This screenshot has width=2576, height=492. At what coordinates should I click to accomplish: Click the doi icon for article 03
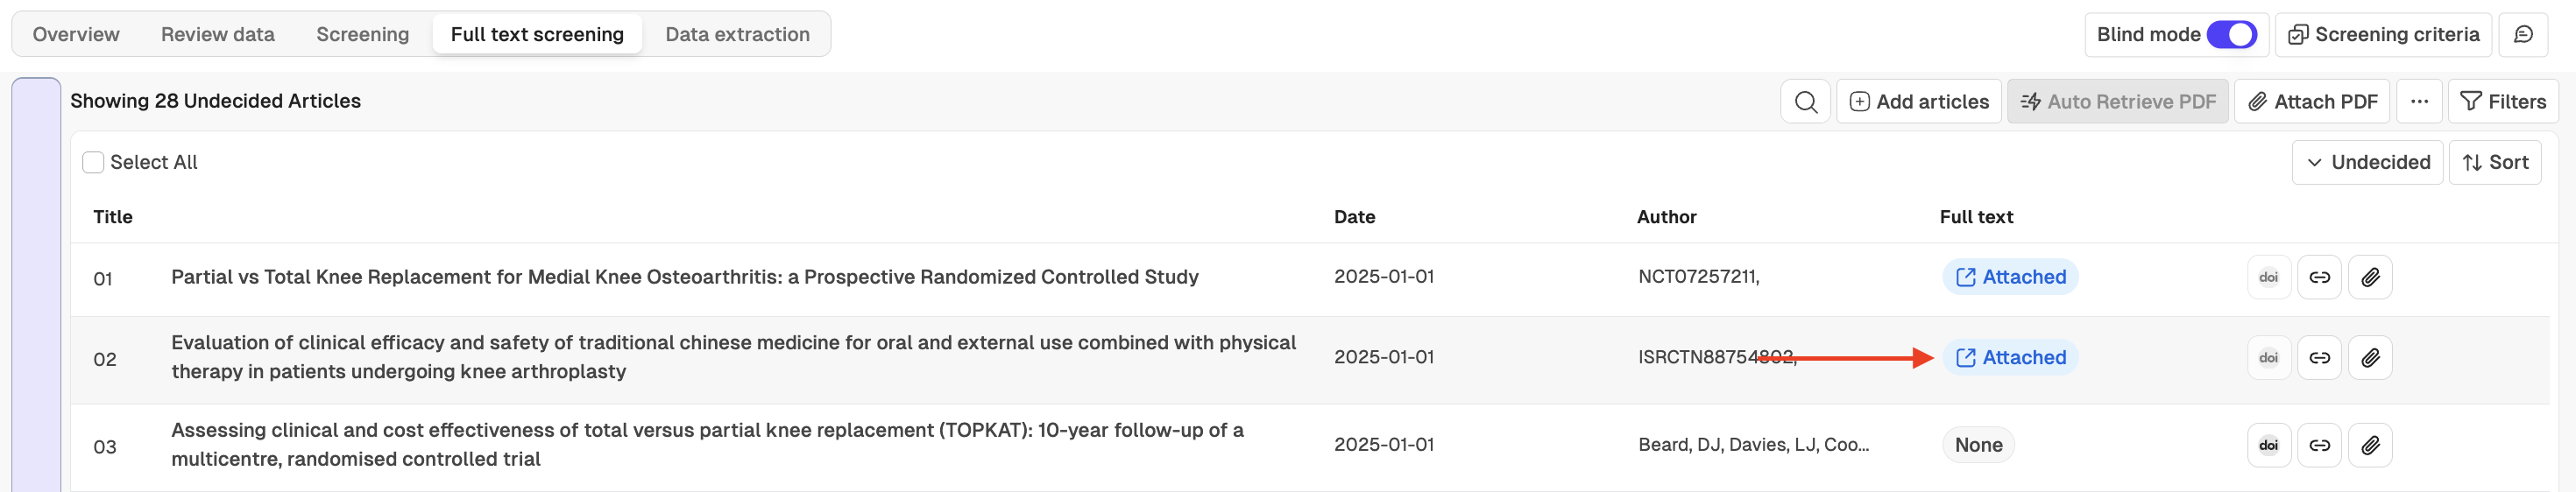pyautogui.click(x=2268, y=446)
